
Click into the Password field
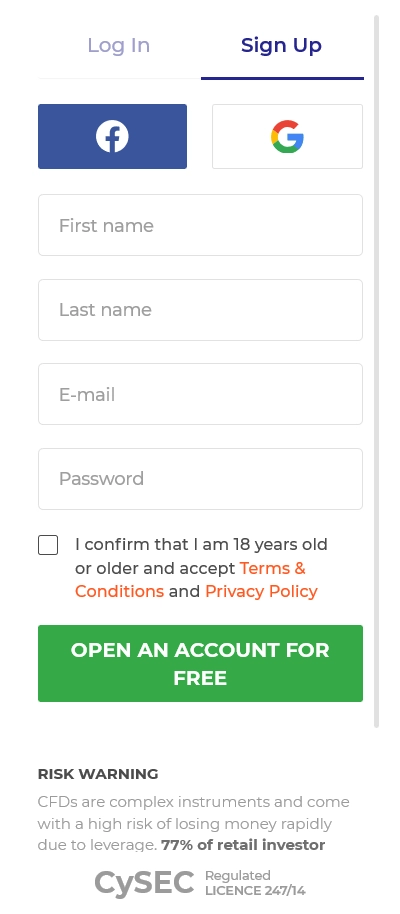click(x=201, y=479)
